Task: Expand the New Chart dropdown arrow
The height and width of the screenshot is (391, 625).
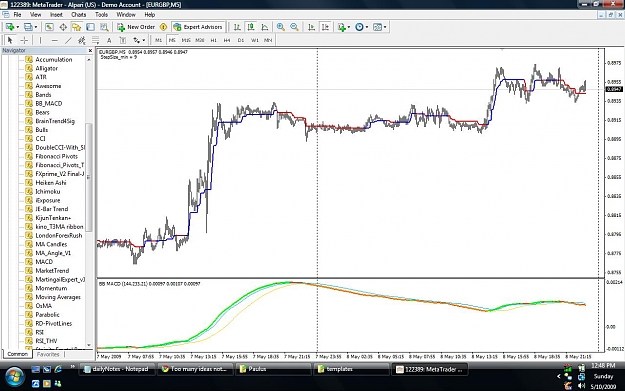Action: [18, 27]
